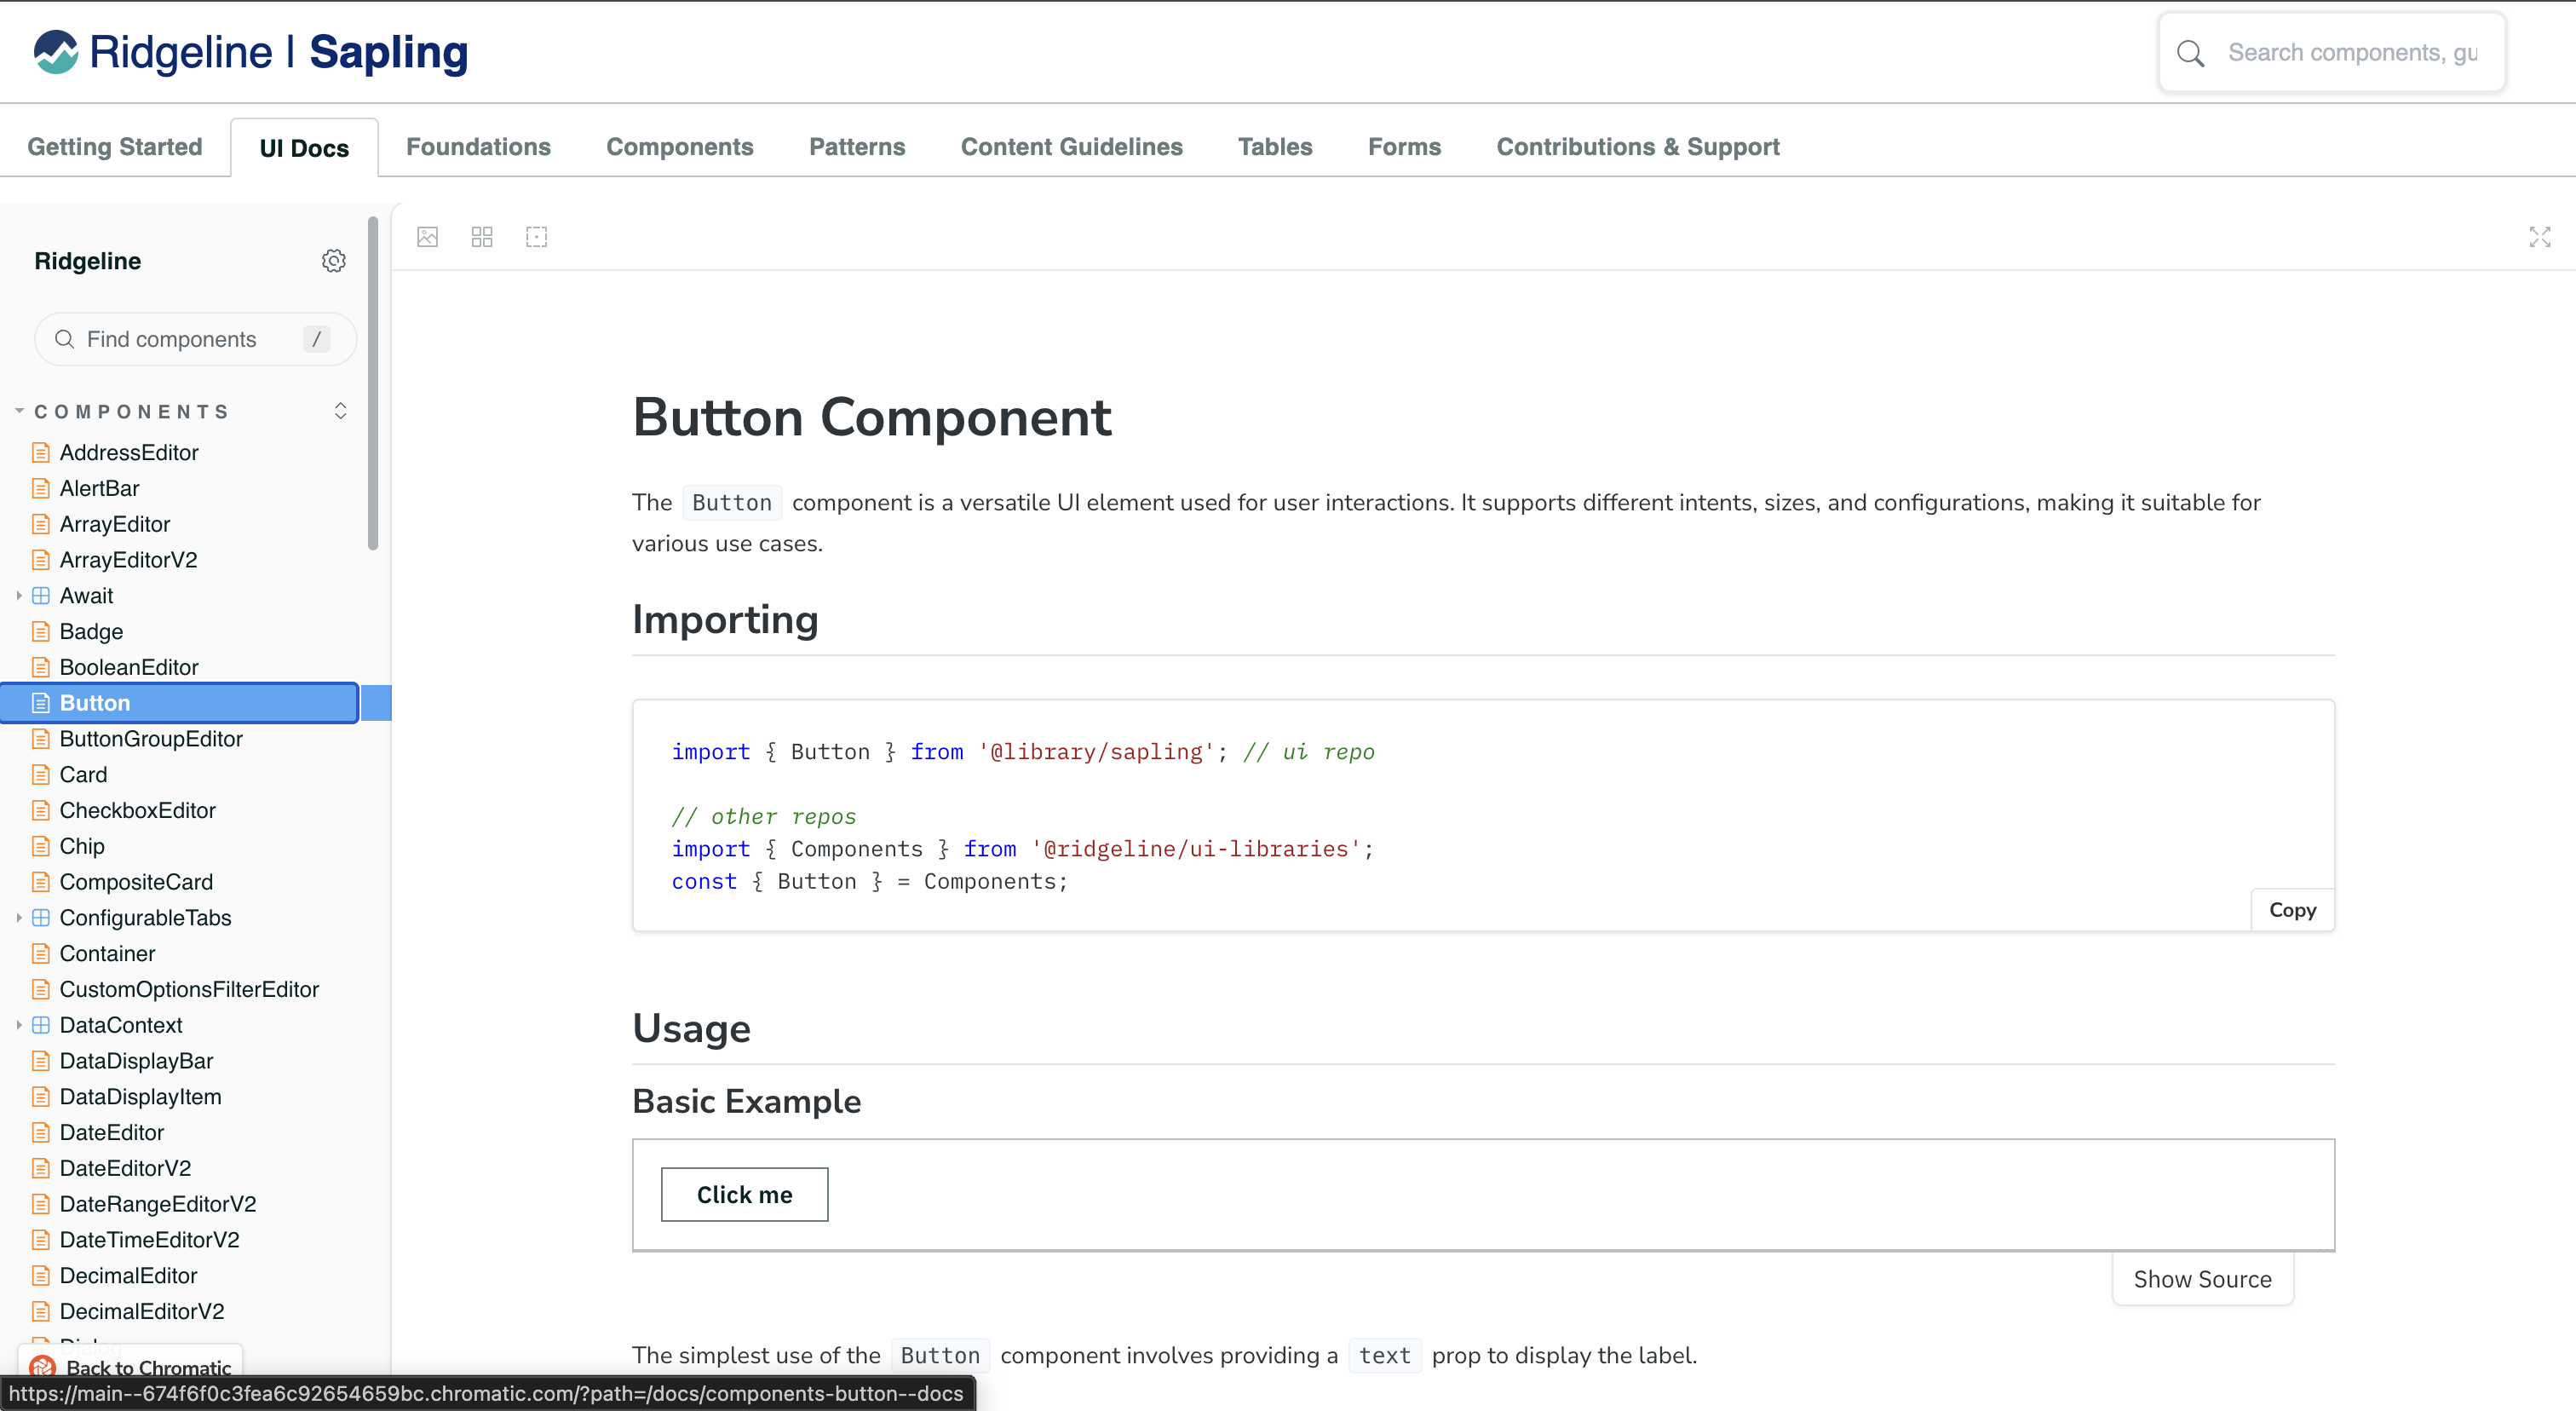Click the Show Source button
The height and width of the screenshot is (1411, 2576).
point(2202,1279)
